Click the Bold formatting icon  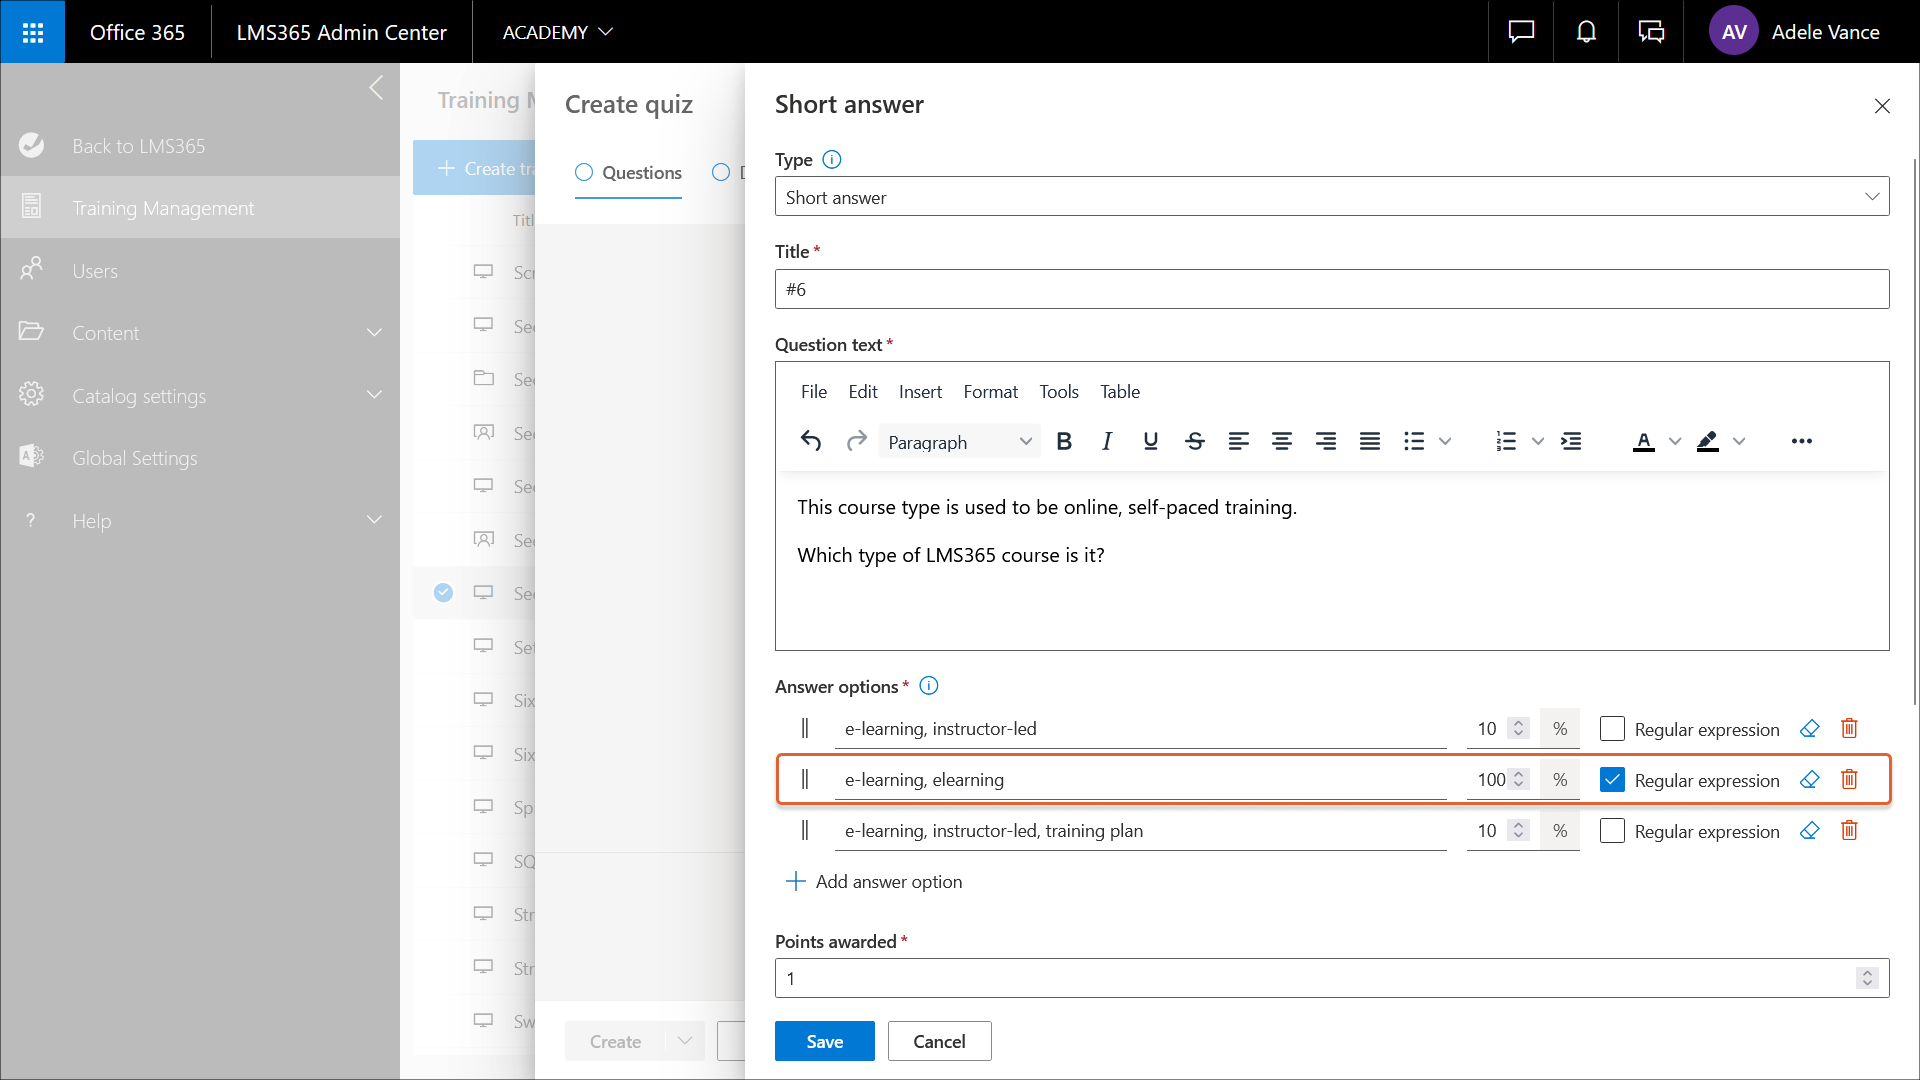1064,441
